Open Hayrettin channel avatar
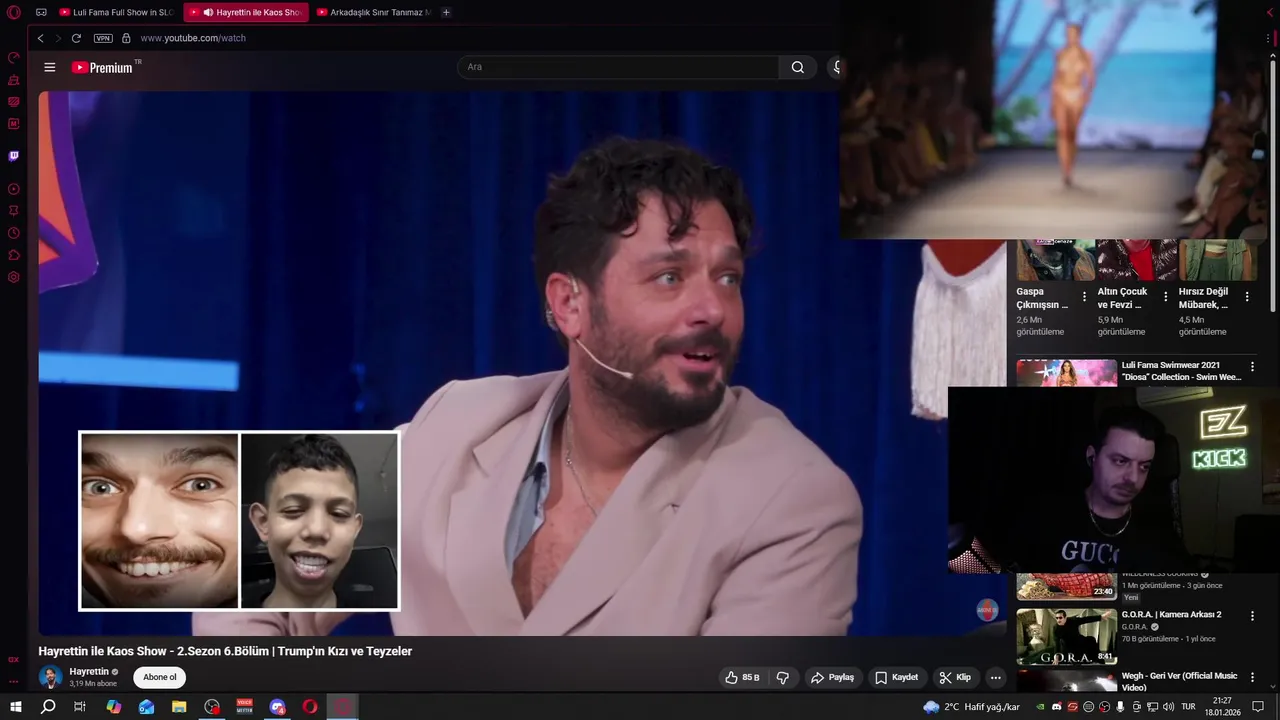This screenshot has height=720, width=1280. [x=50, y=677]
